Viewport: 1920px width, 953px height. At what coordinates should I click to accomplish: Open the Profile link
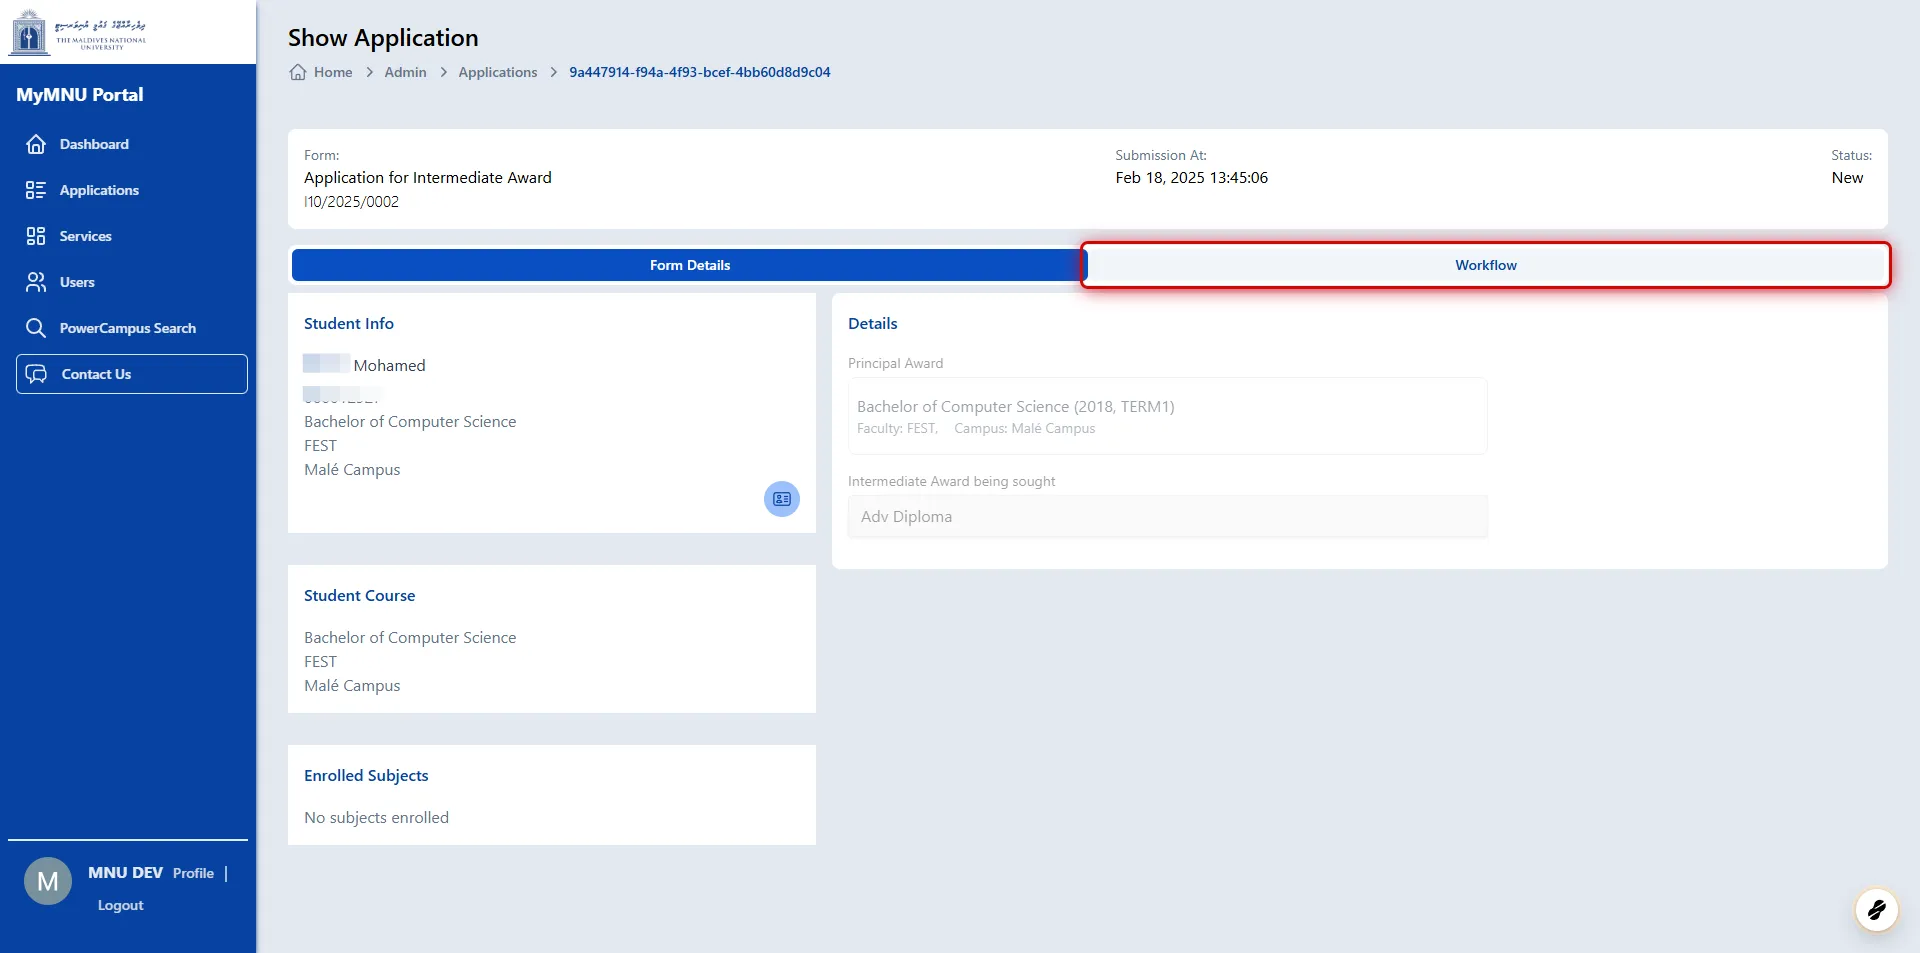click(x=193, y=873)
